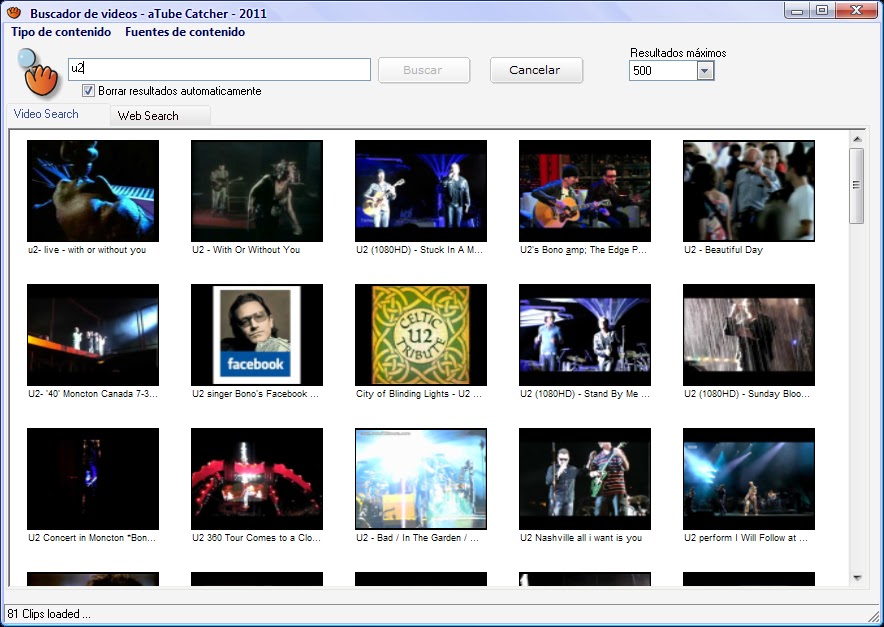Select the 'U2's Bono amp; The Edge P...' thumbnail
Viewport: 884px width, 627px height.
pyautogui.click(x=585, y=191)
